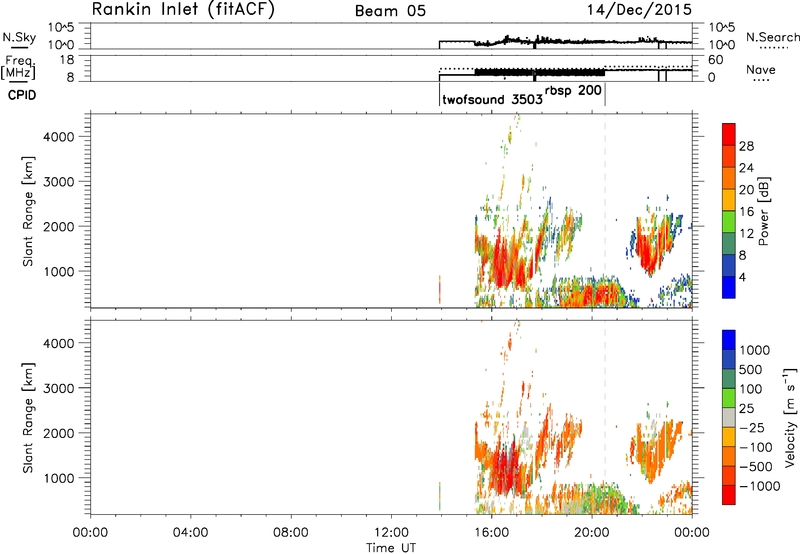
Task: Click the 'Freq. [MHz]' axis label
Action: tap(19, 67)
